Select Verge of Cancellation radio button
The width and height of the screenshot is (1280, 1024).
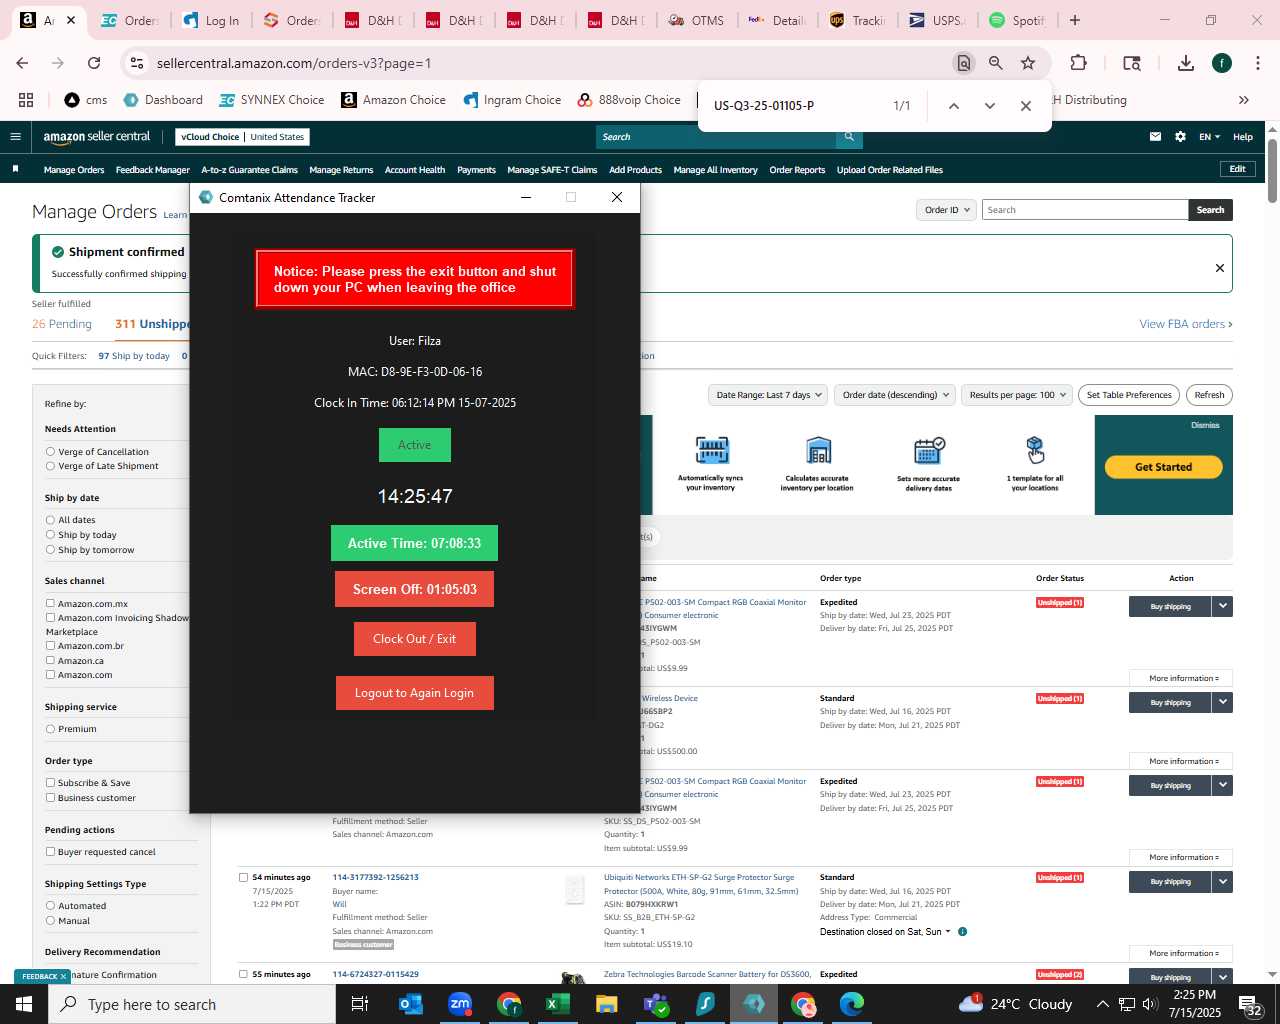click(x=50, y=452)
